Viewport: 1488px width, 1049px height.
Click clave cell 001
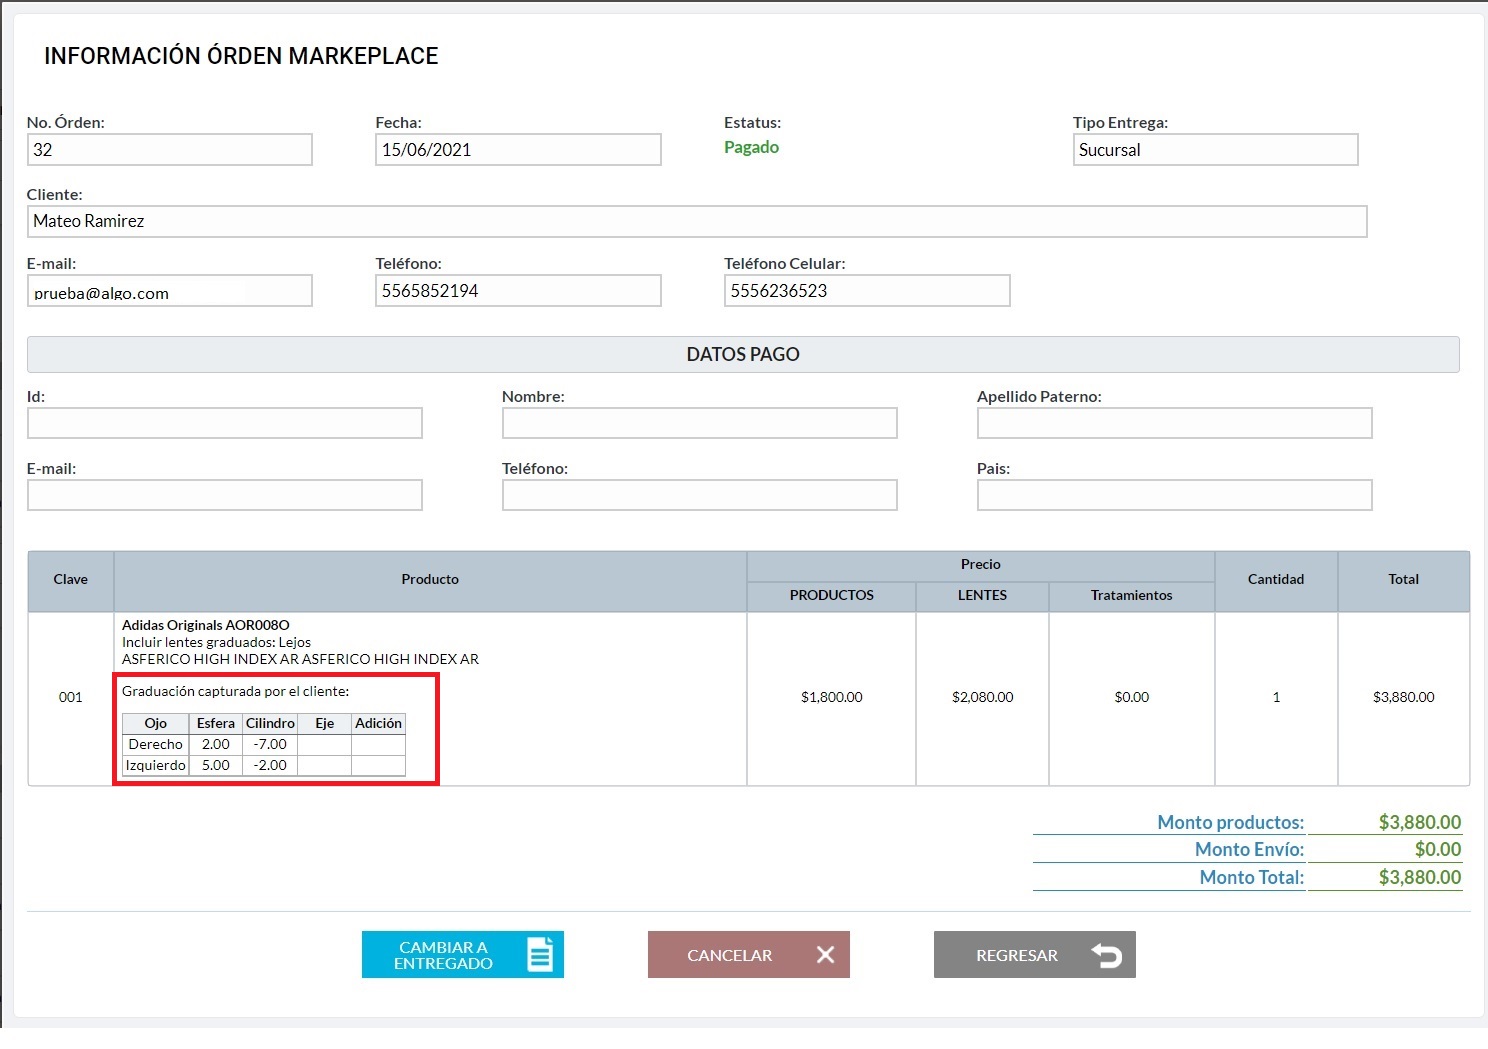pos(71,698)
